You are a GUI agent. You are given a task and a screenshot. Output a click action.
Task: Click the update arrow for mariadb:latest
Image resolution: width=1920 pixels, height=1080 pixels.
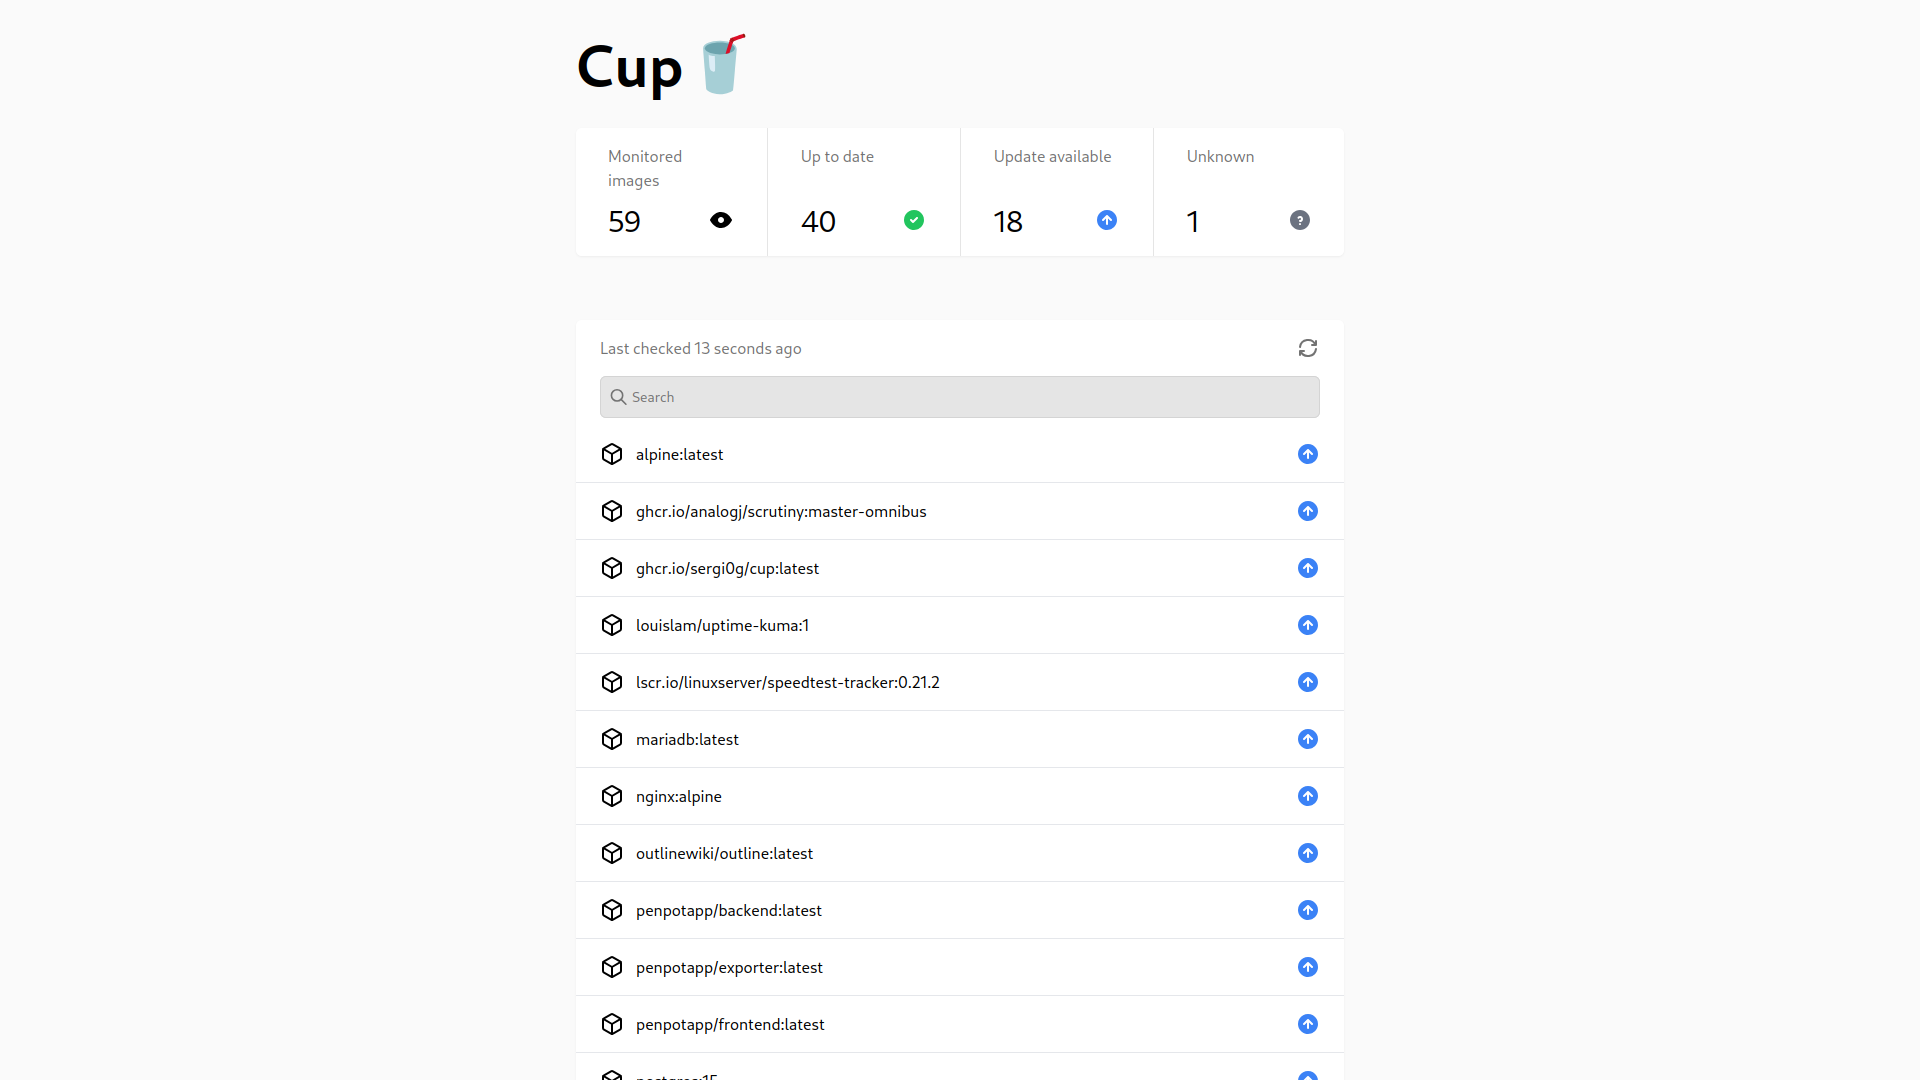1308,739
